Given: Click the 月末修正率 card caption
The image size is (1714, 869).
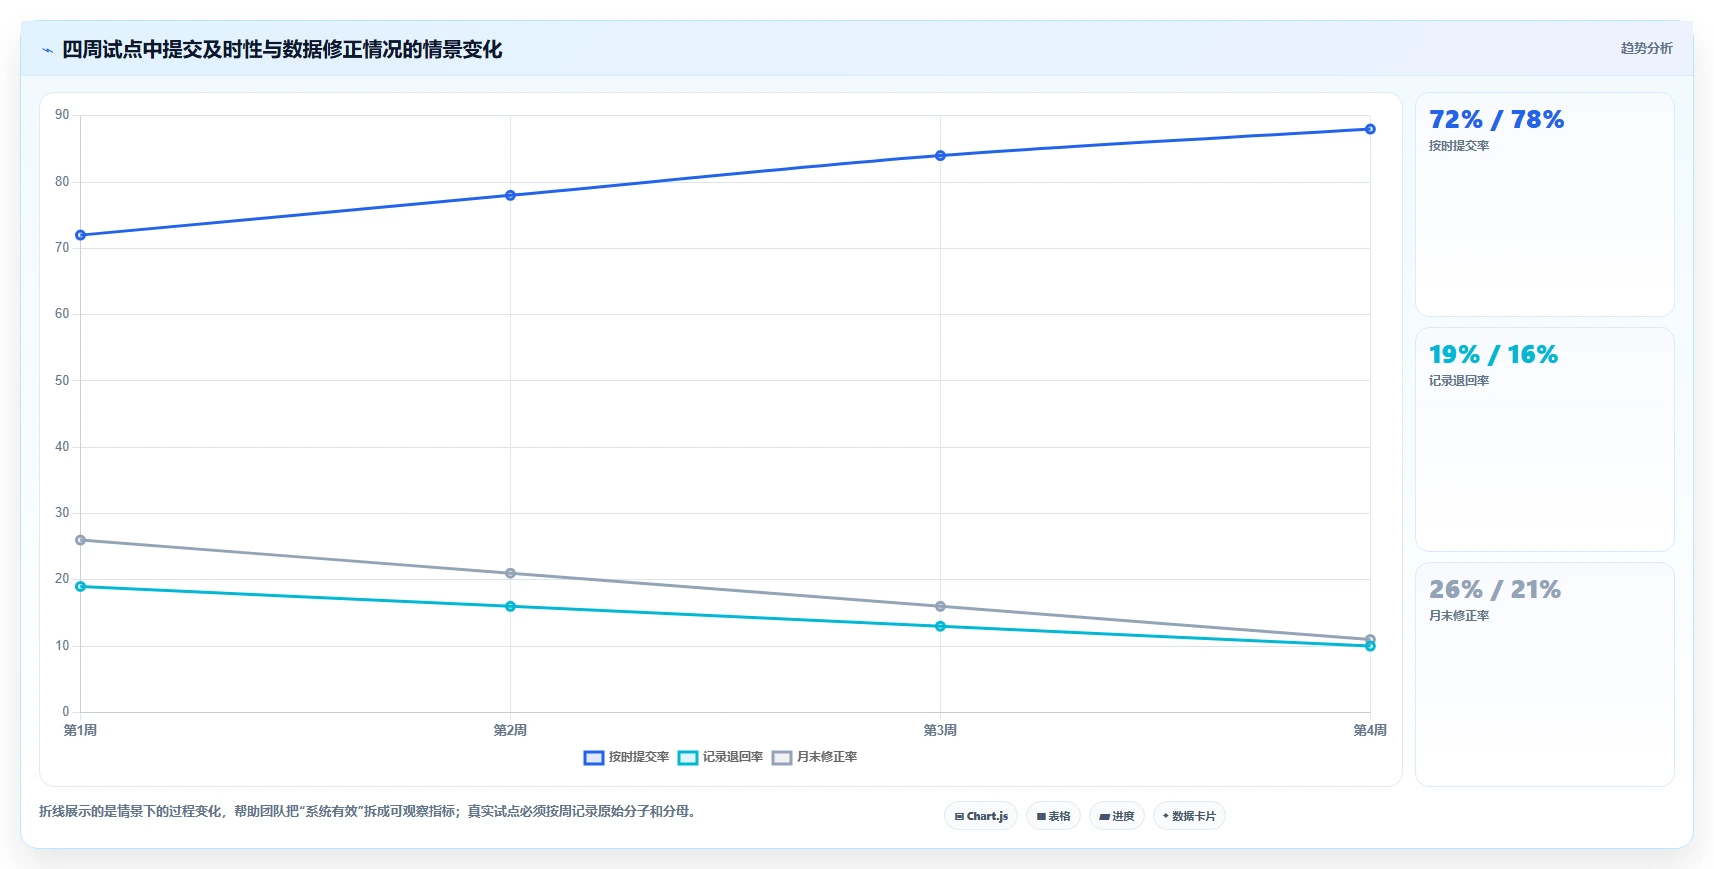Looking at the screenshot, I should [1459, 616].
